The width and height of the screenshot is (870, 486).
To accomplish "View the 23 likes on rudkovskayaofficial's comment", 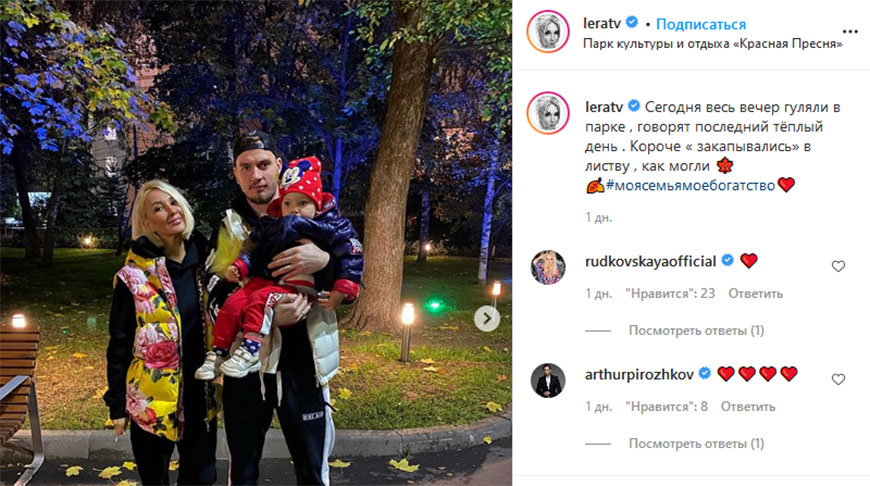I will (x=670, y=293).
